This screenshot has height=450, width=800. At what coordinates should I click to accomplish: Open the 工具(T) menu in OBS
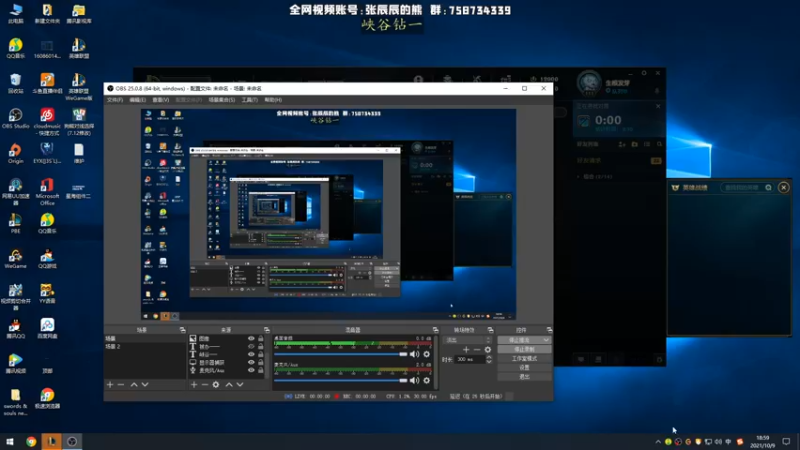[x=249, y=100]
